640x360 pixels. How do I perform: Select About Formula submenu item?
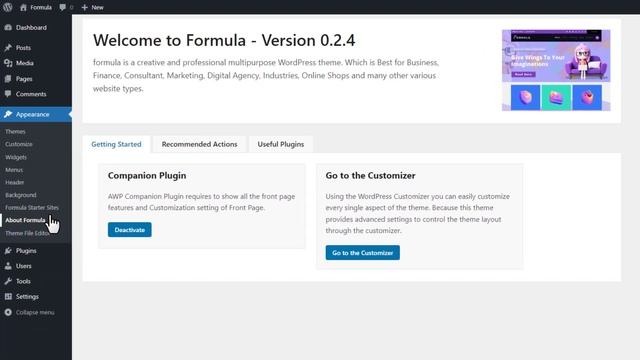tap(25, 220)
